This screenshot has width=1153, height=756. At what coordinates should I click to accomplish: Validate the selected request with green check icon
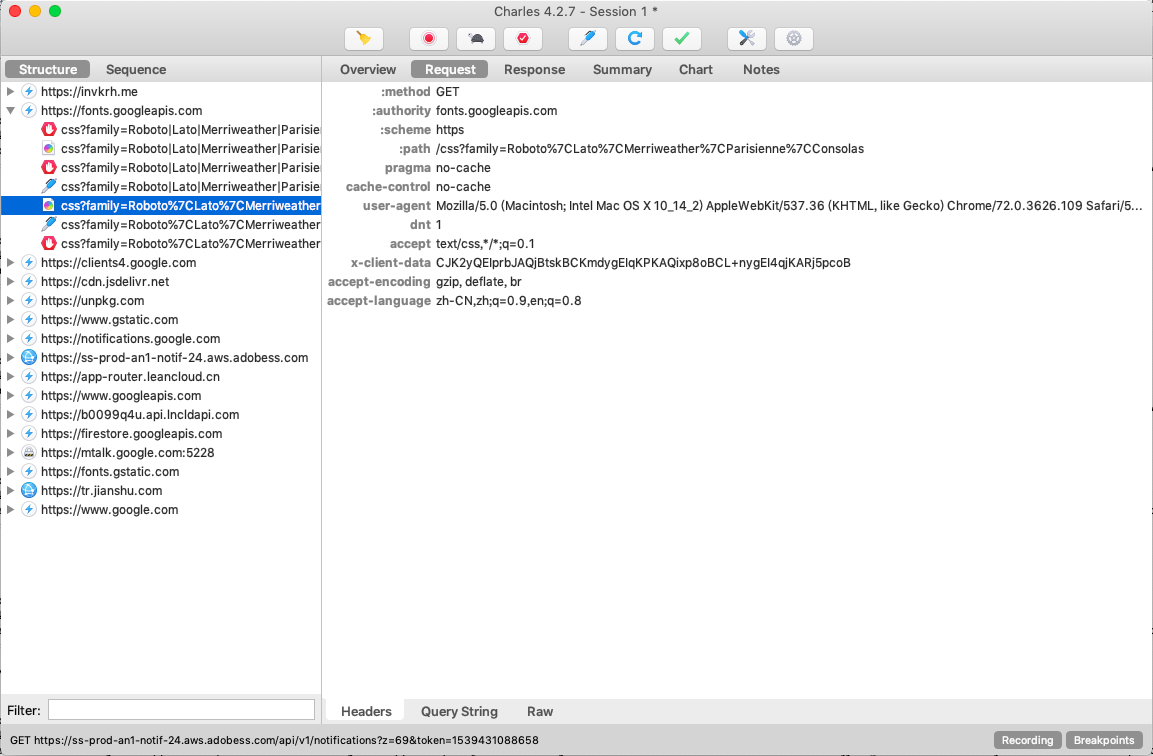click(679, 38)
